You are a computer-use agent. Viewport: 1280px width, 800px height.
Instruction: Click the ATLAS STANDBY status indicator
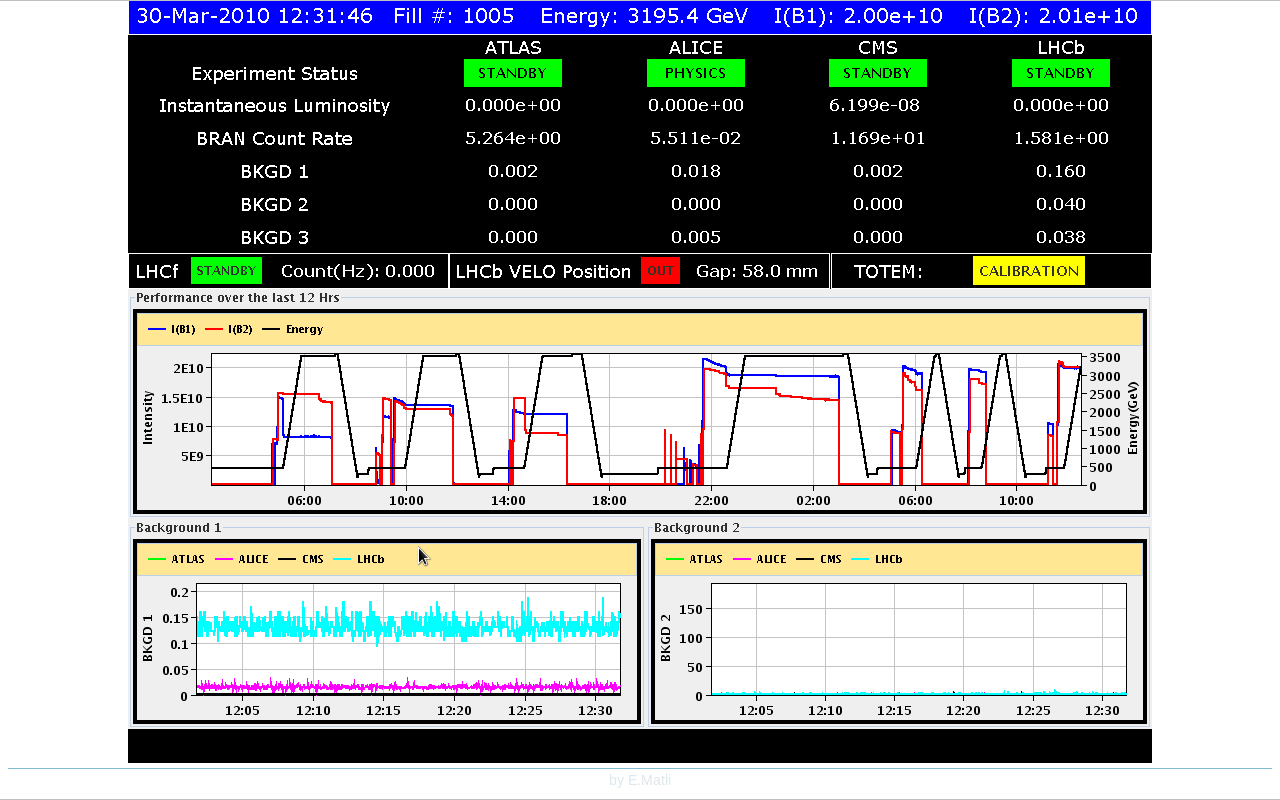pos(512,73)
